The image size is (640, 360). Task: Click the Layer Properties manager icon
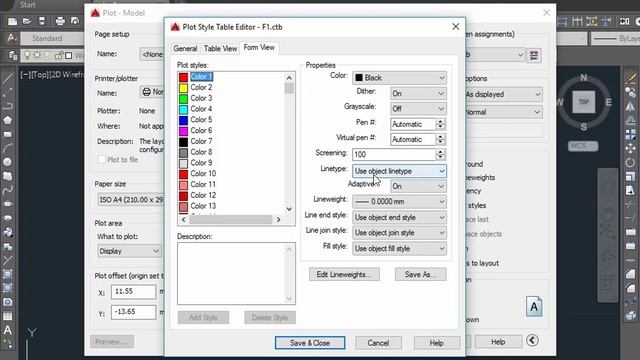pos(12,55)
